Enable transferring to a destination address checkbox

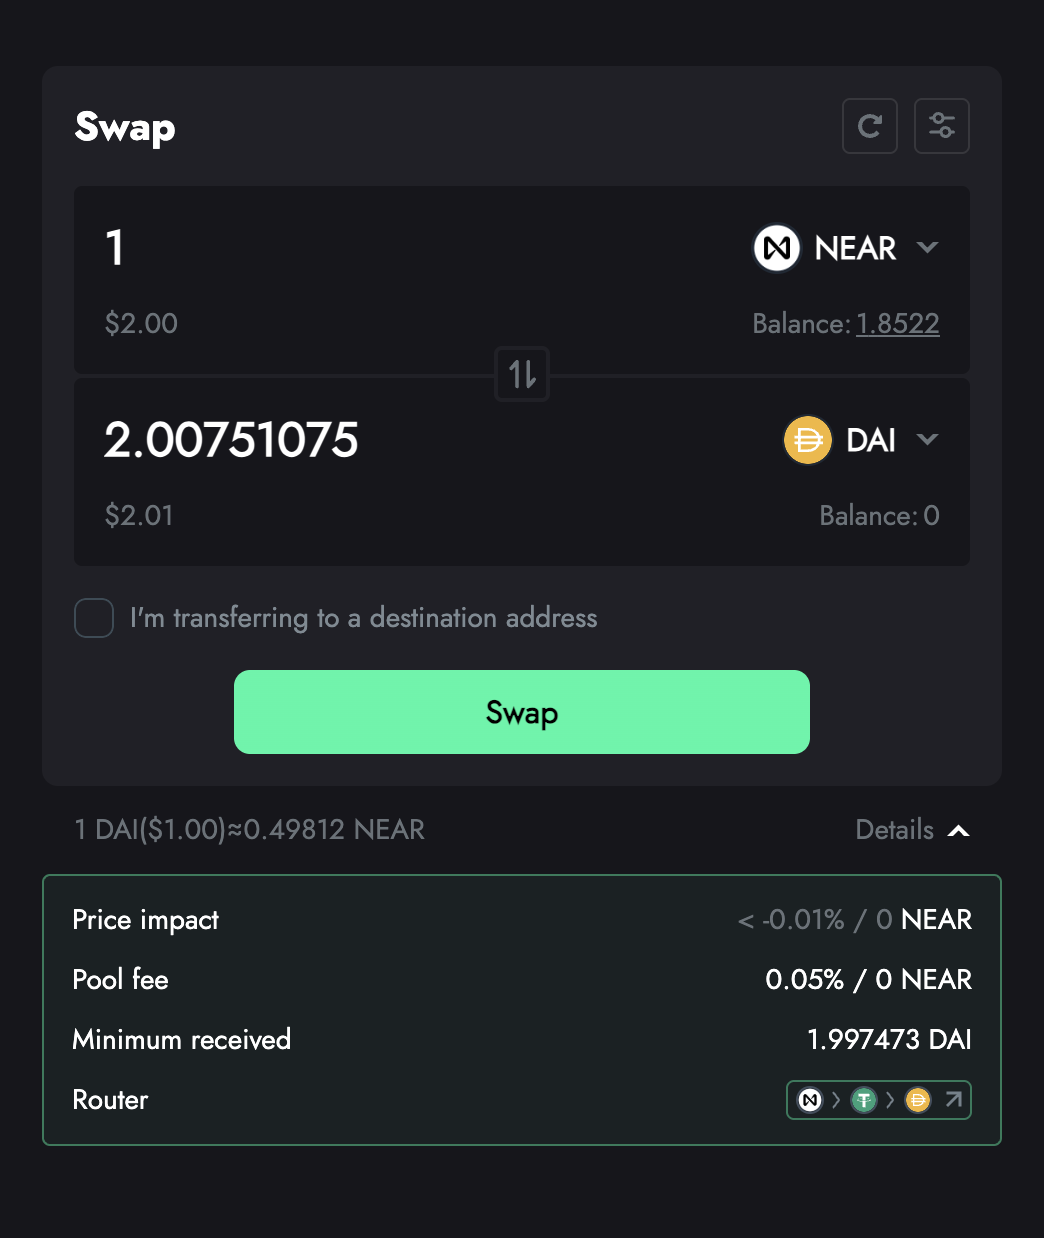point(94,618)
